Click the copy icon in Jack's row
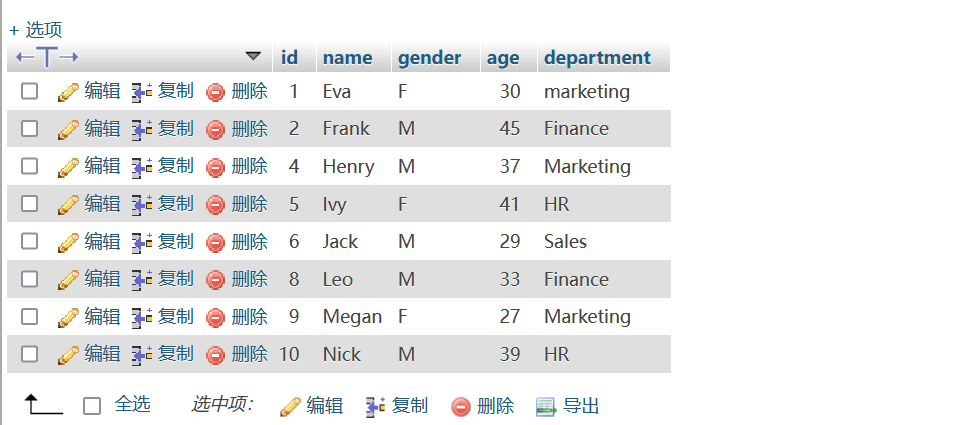This screenshot has width=953, height=425. tap(142, 243)
